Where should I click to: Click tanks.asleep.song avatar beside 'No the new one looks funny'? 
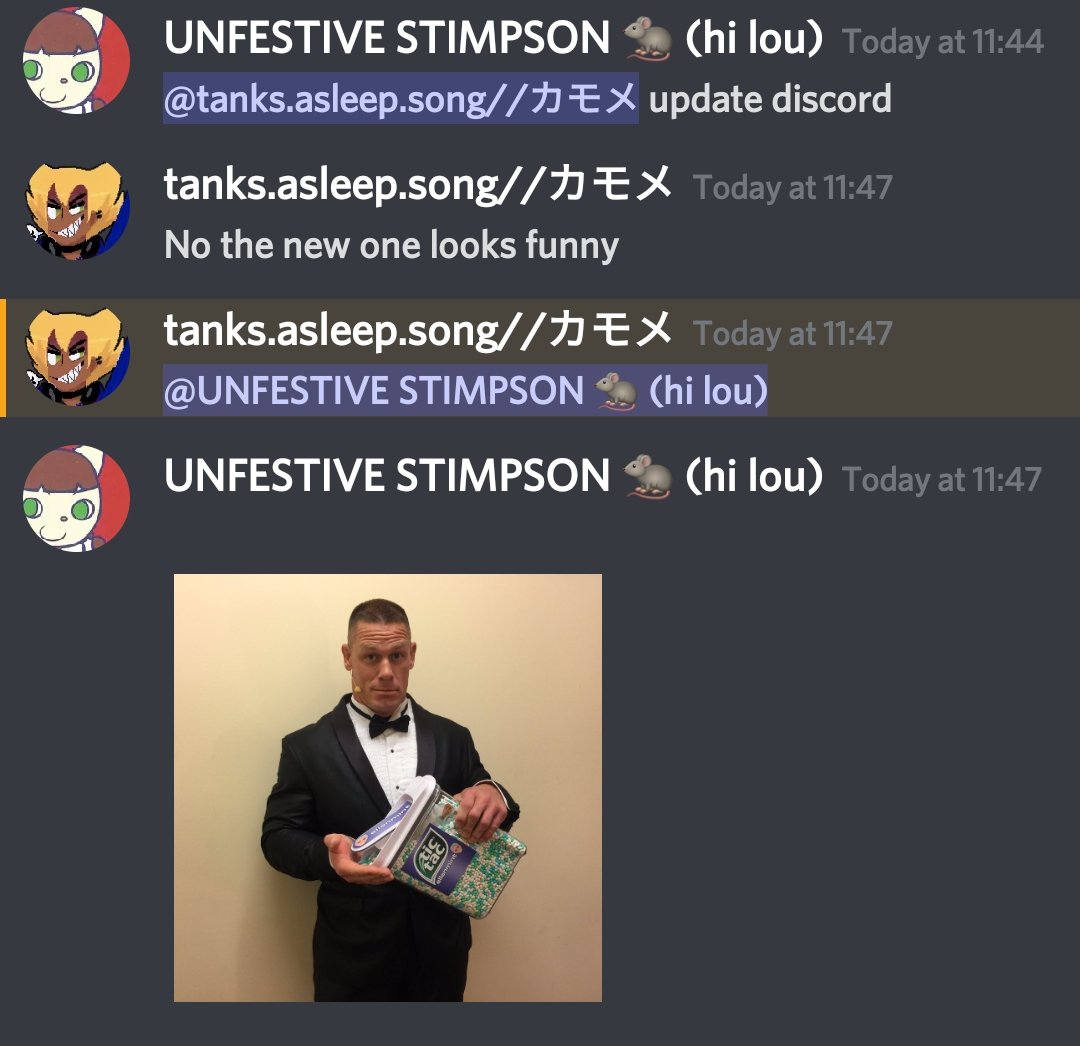click(x=76, y=209)
